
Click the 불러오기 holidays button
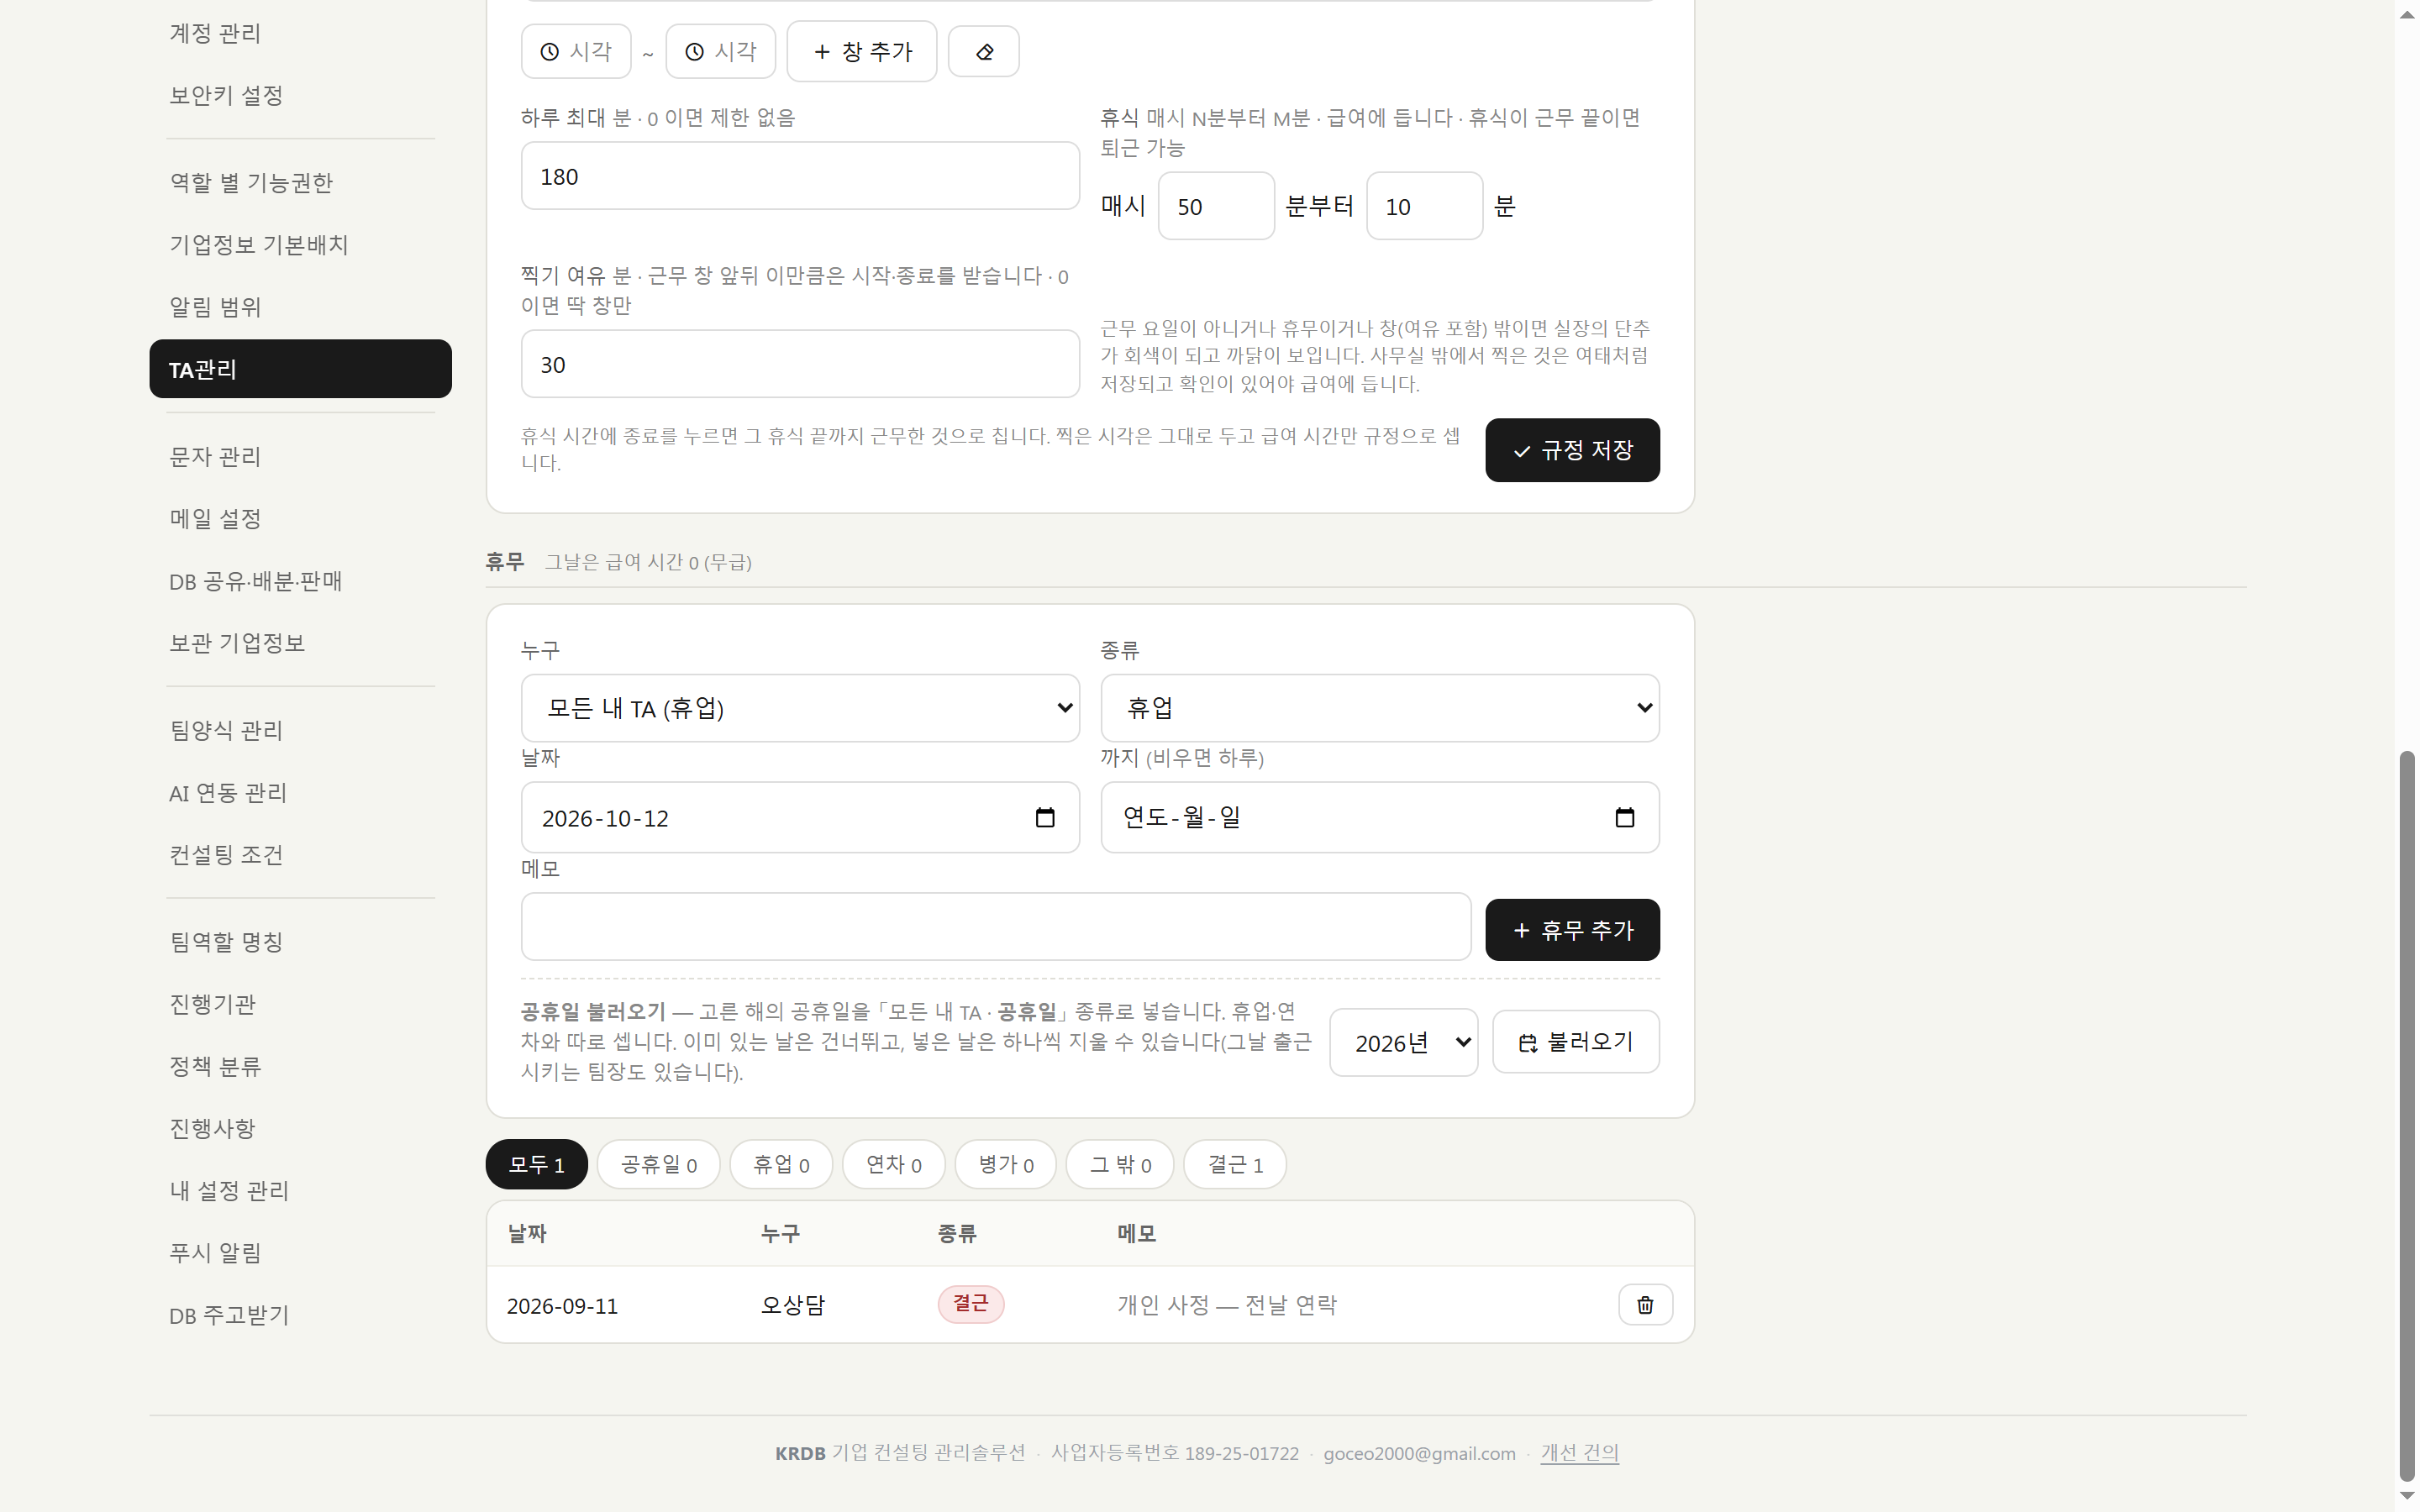click(1576, 1042)
